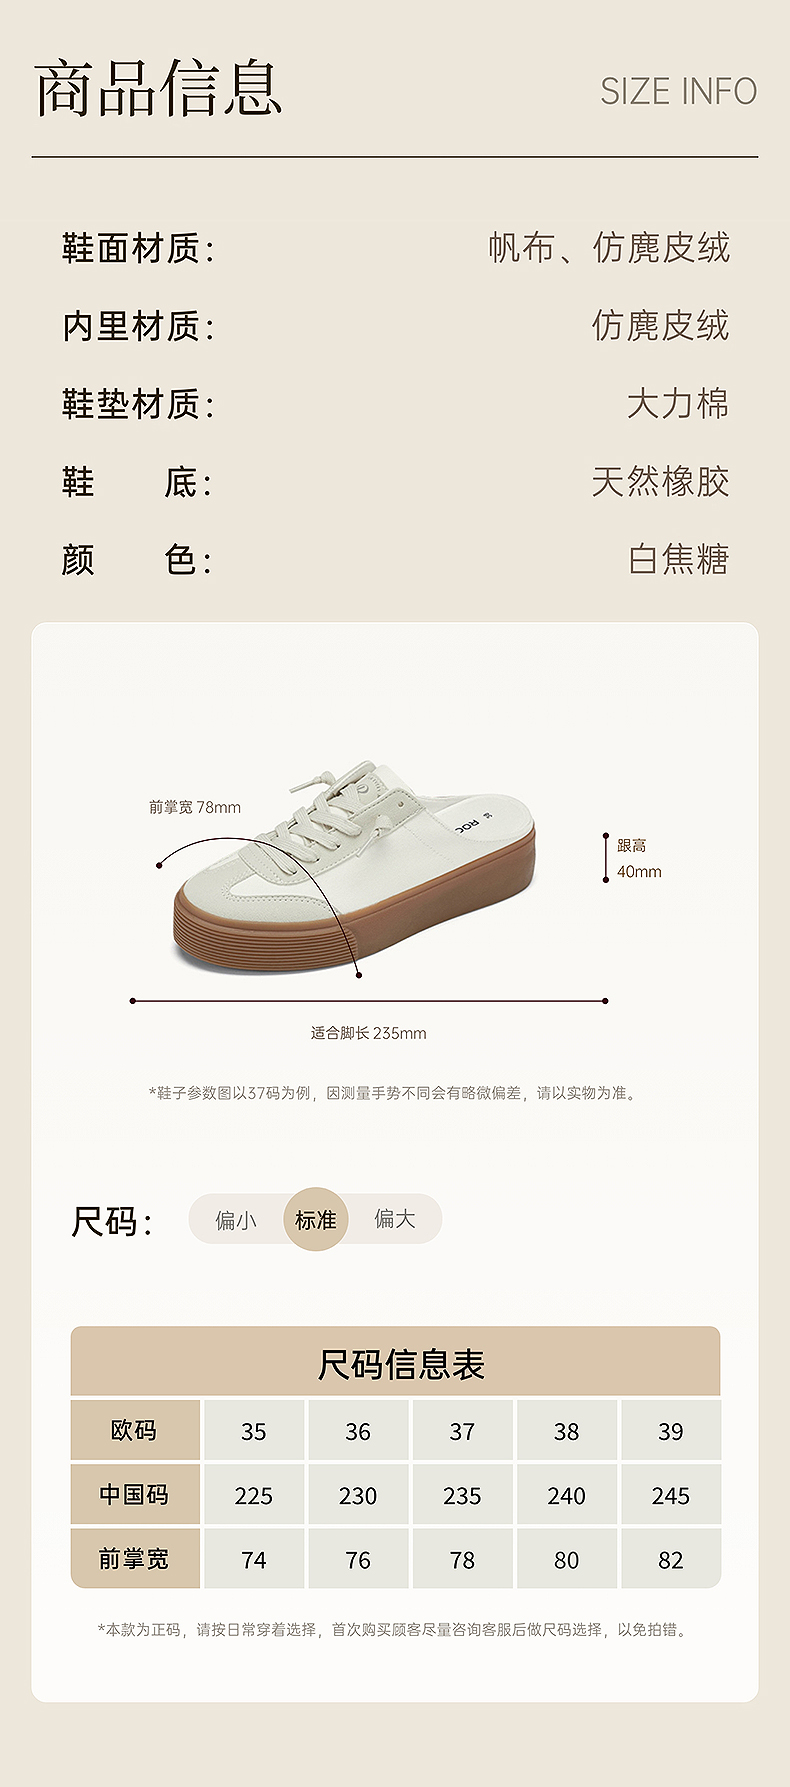Click the 欧码 row label

tap(135, 1431)
